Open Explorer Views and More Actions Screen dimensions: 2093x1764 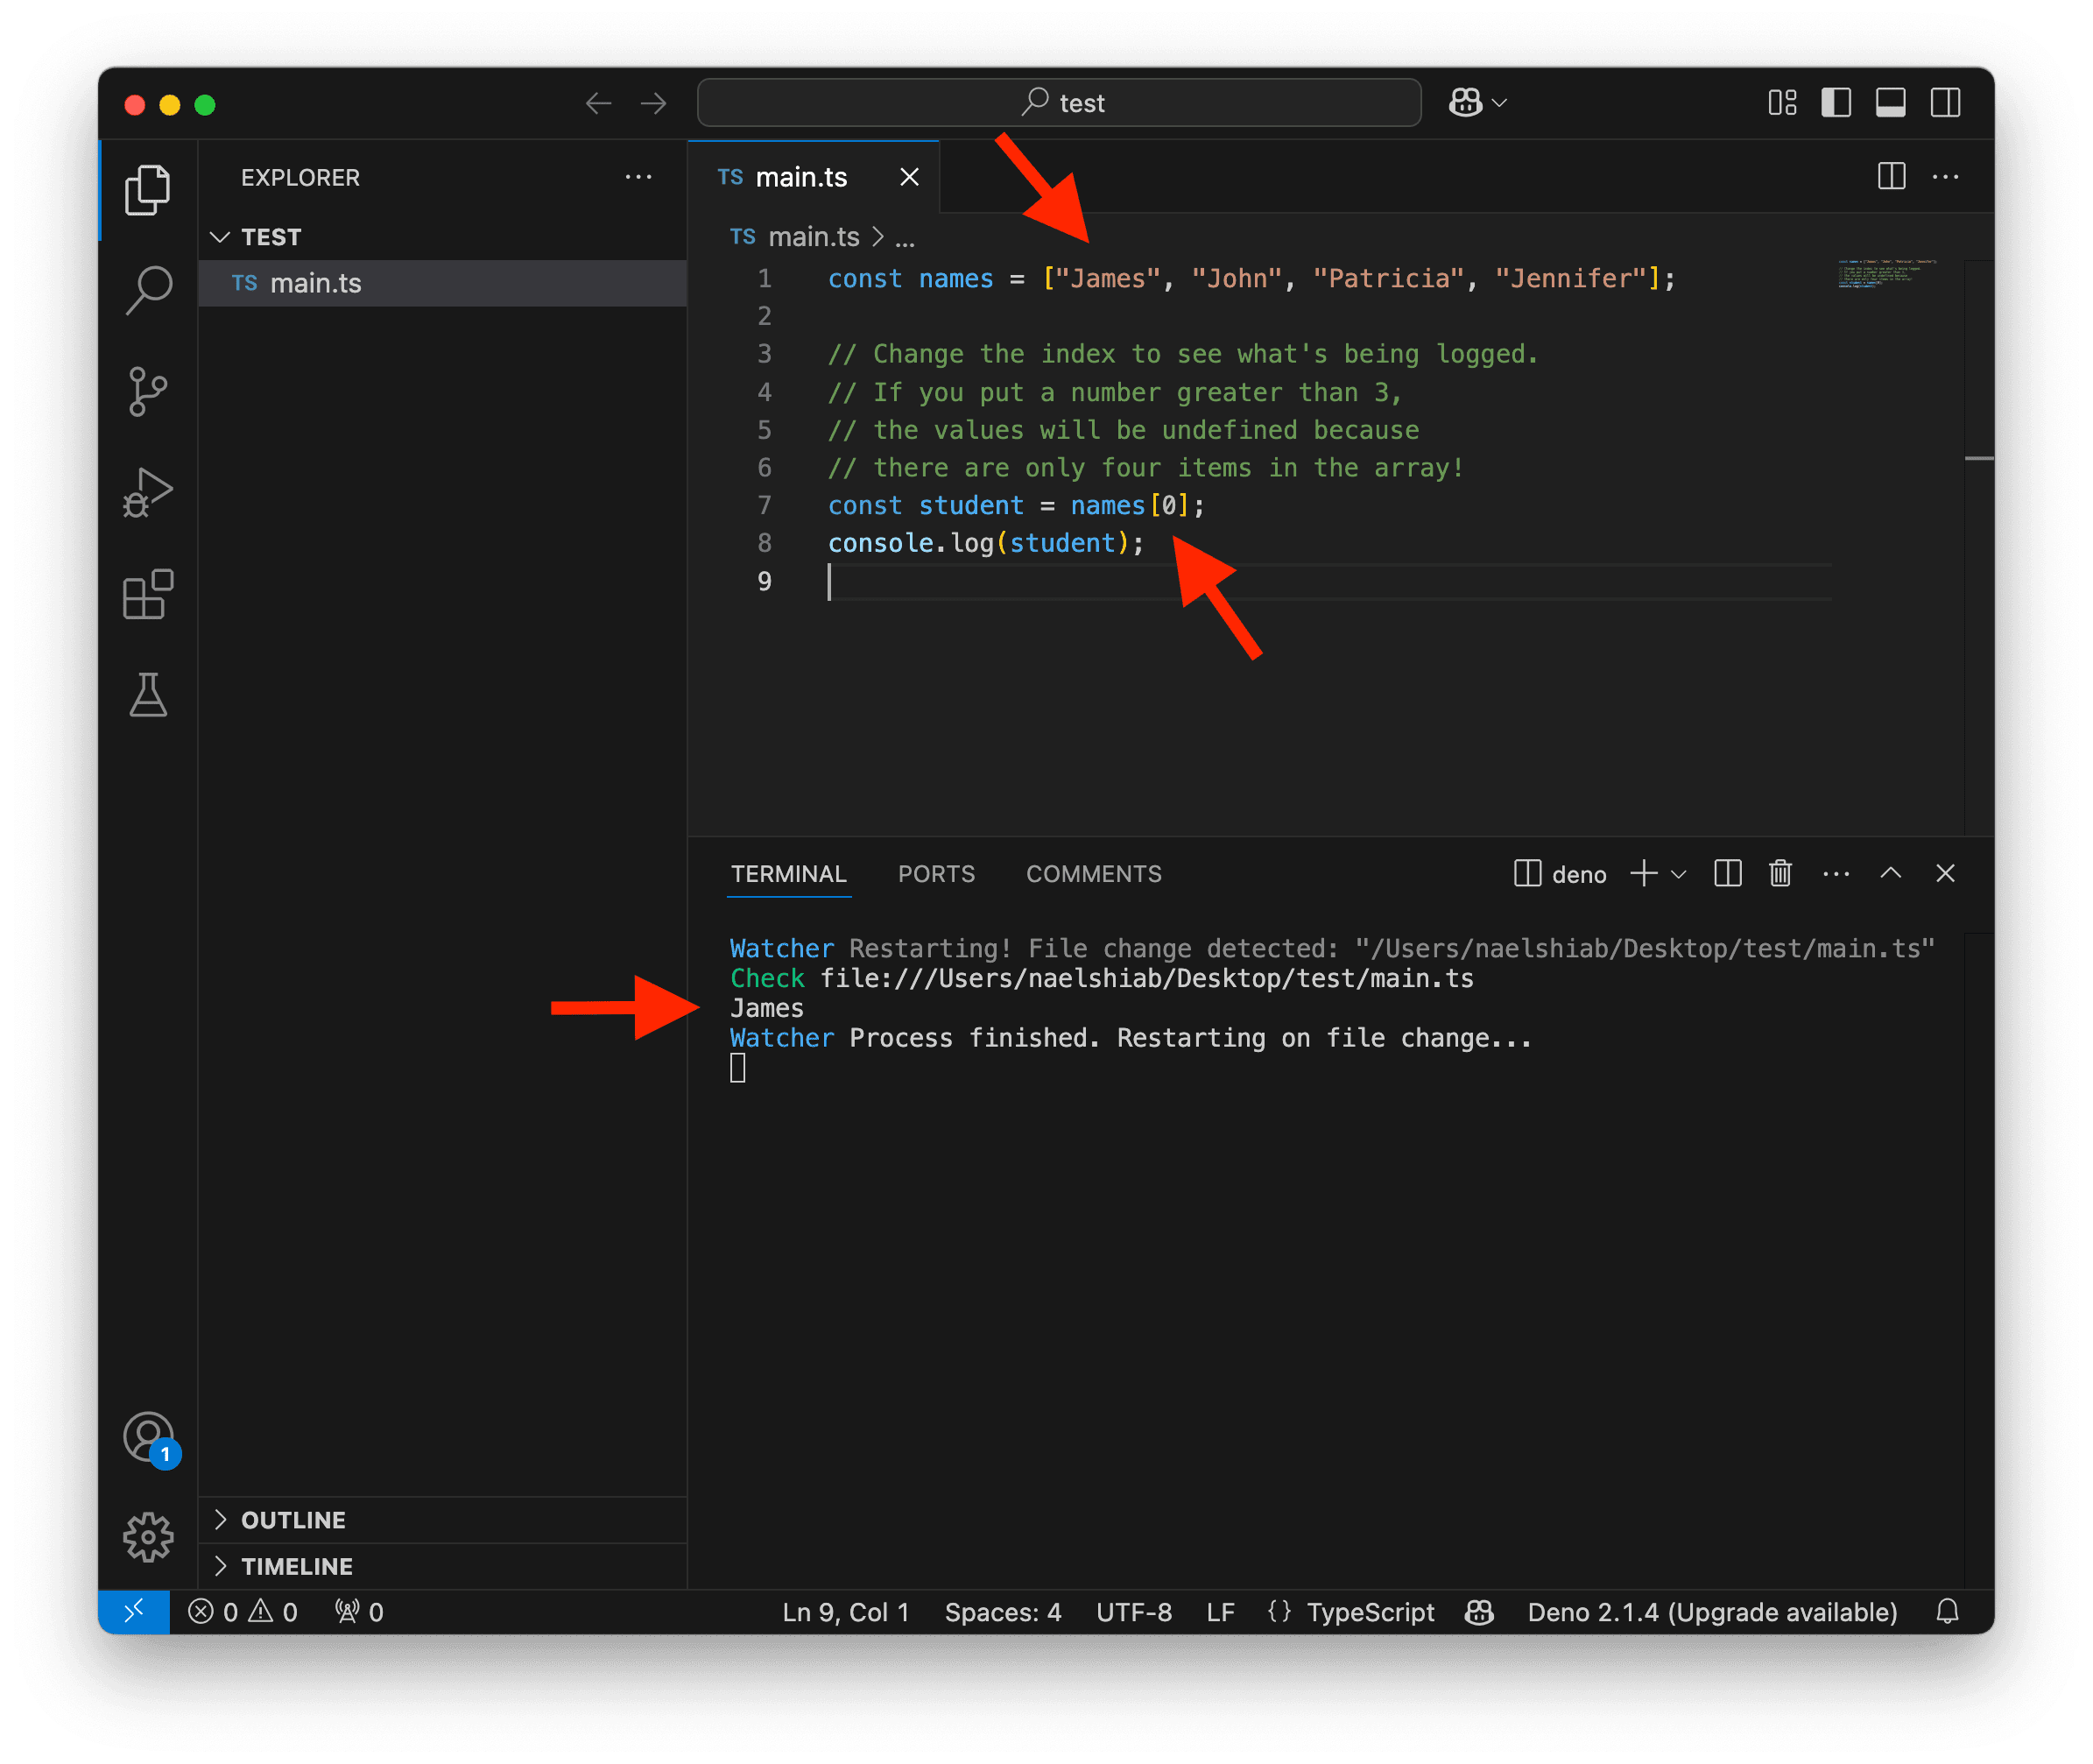point(638,177)
